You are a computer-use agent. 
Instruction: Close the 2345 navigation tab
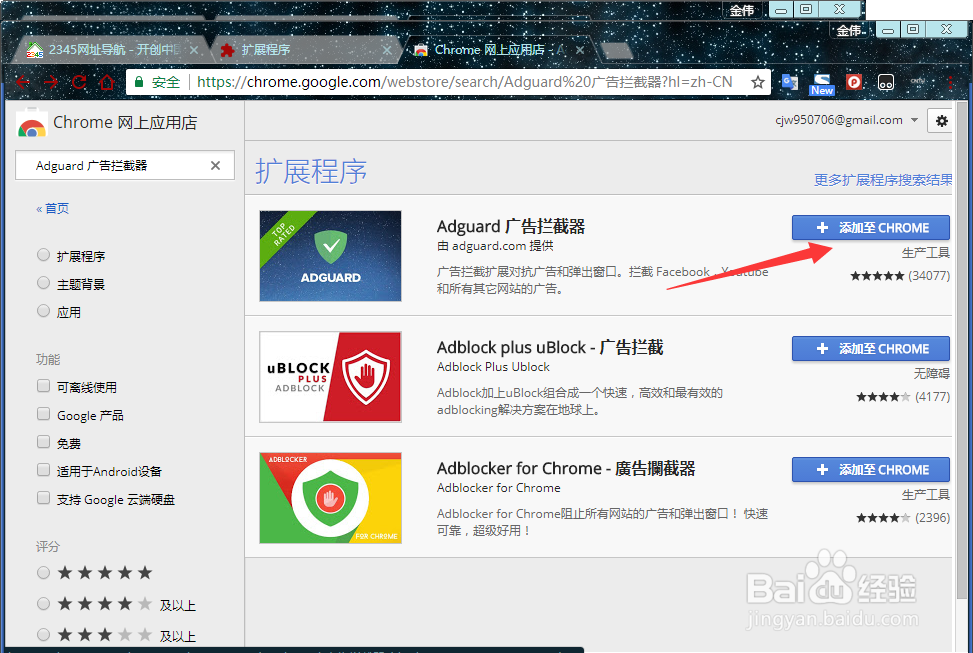coord(194,50)
